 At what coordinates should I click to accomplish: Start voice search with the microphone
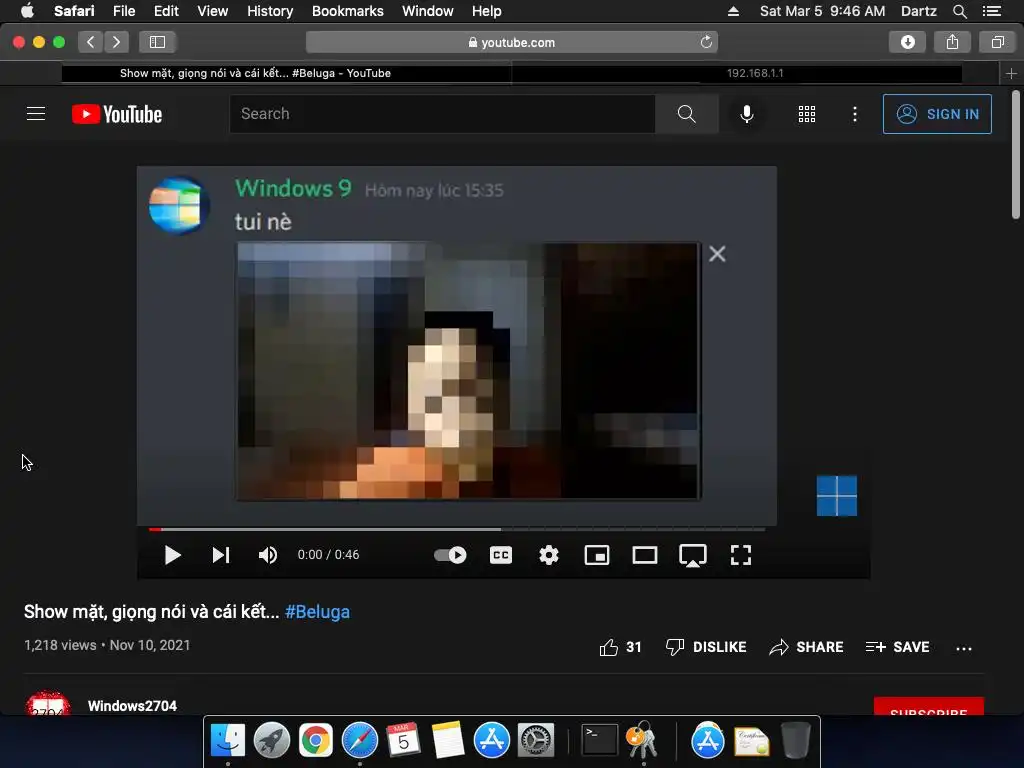746,114
